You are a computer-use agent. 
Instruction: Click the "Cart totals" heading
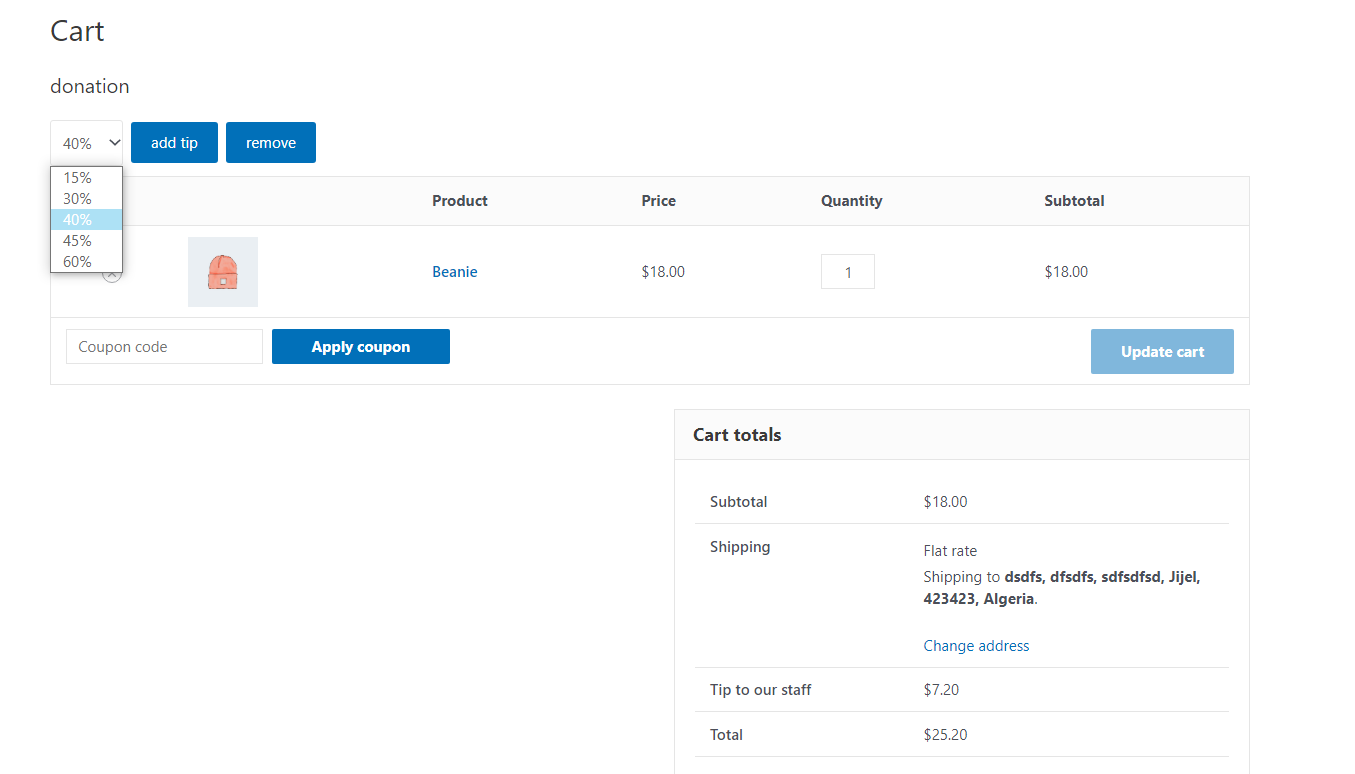(x=737, y=434)
